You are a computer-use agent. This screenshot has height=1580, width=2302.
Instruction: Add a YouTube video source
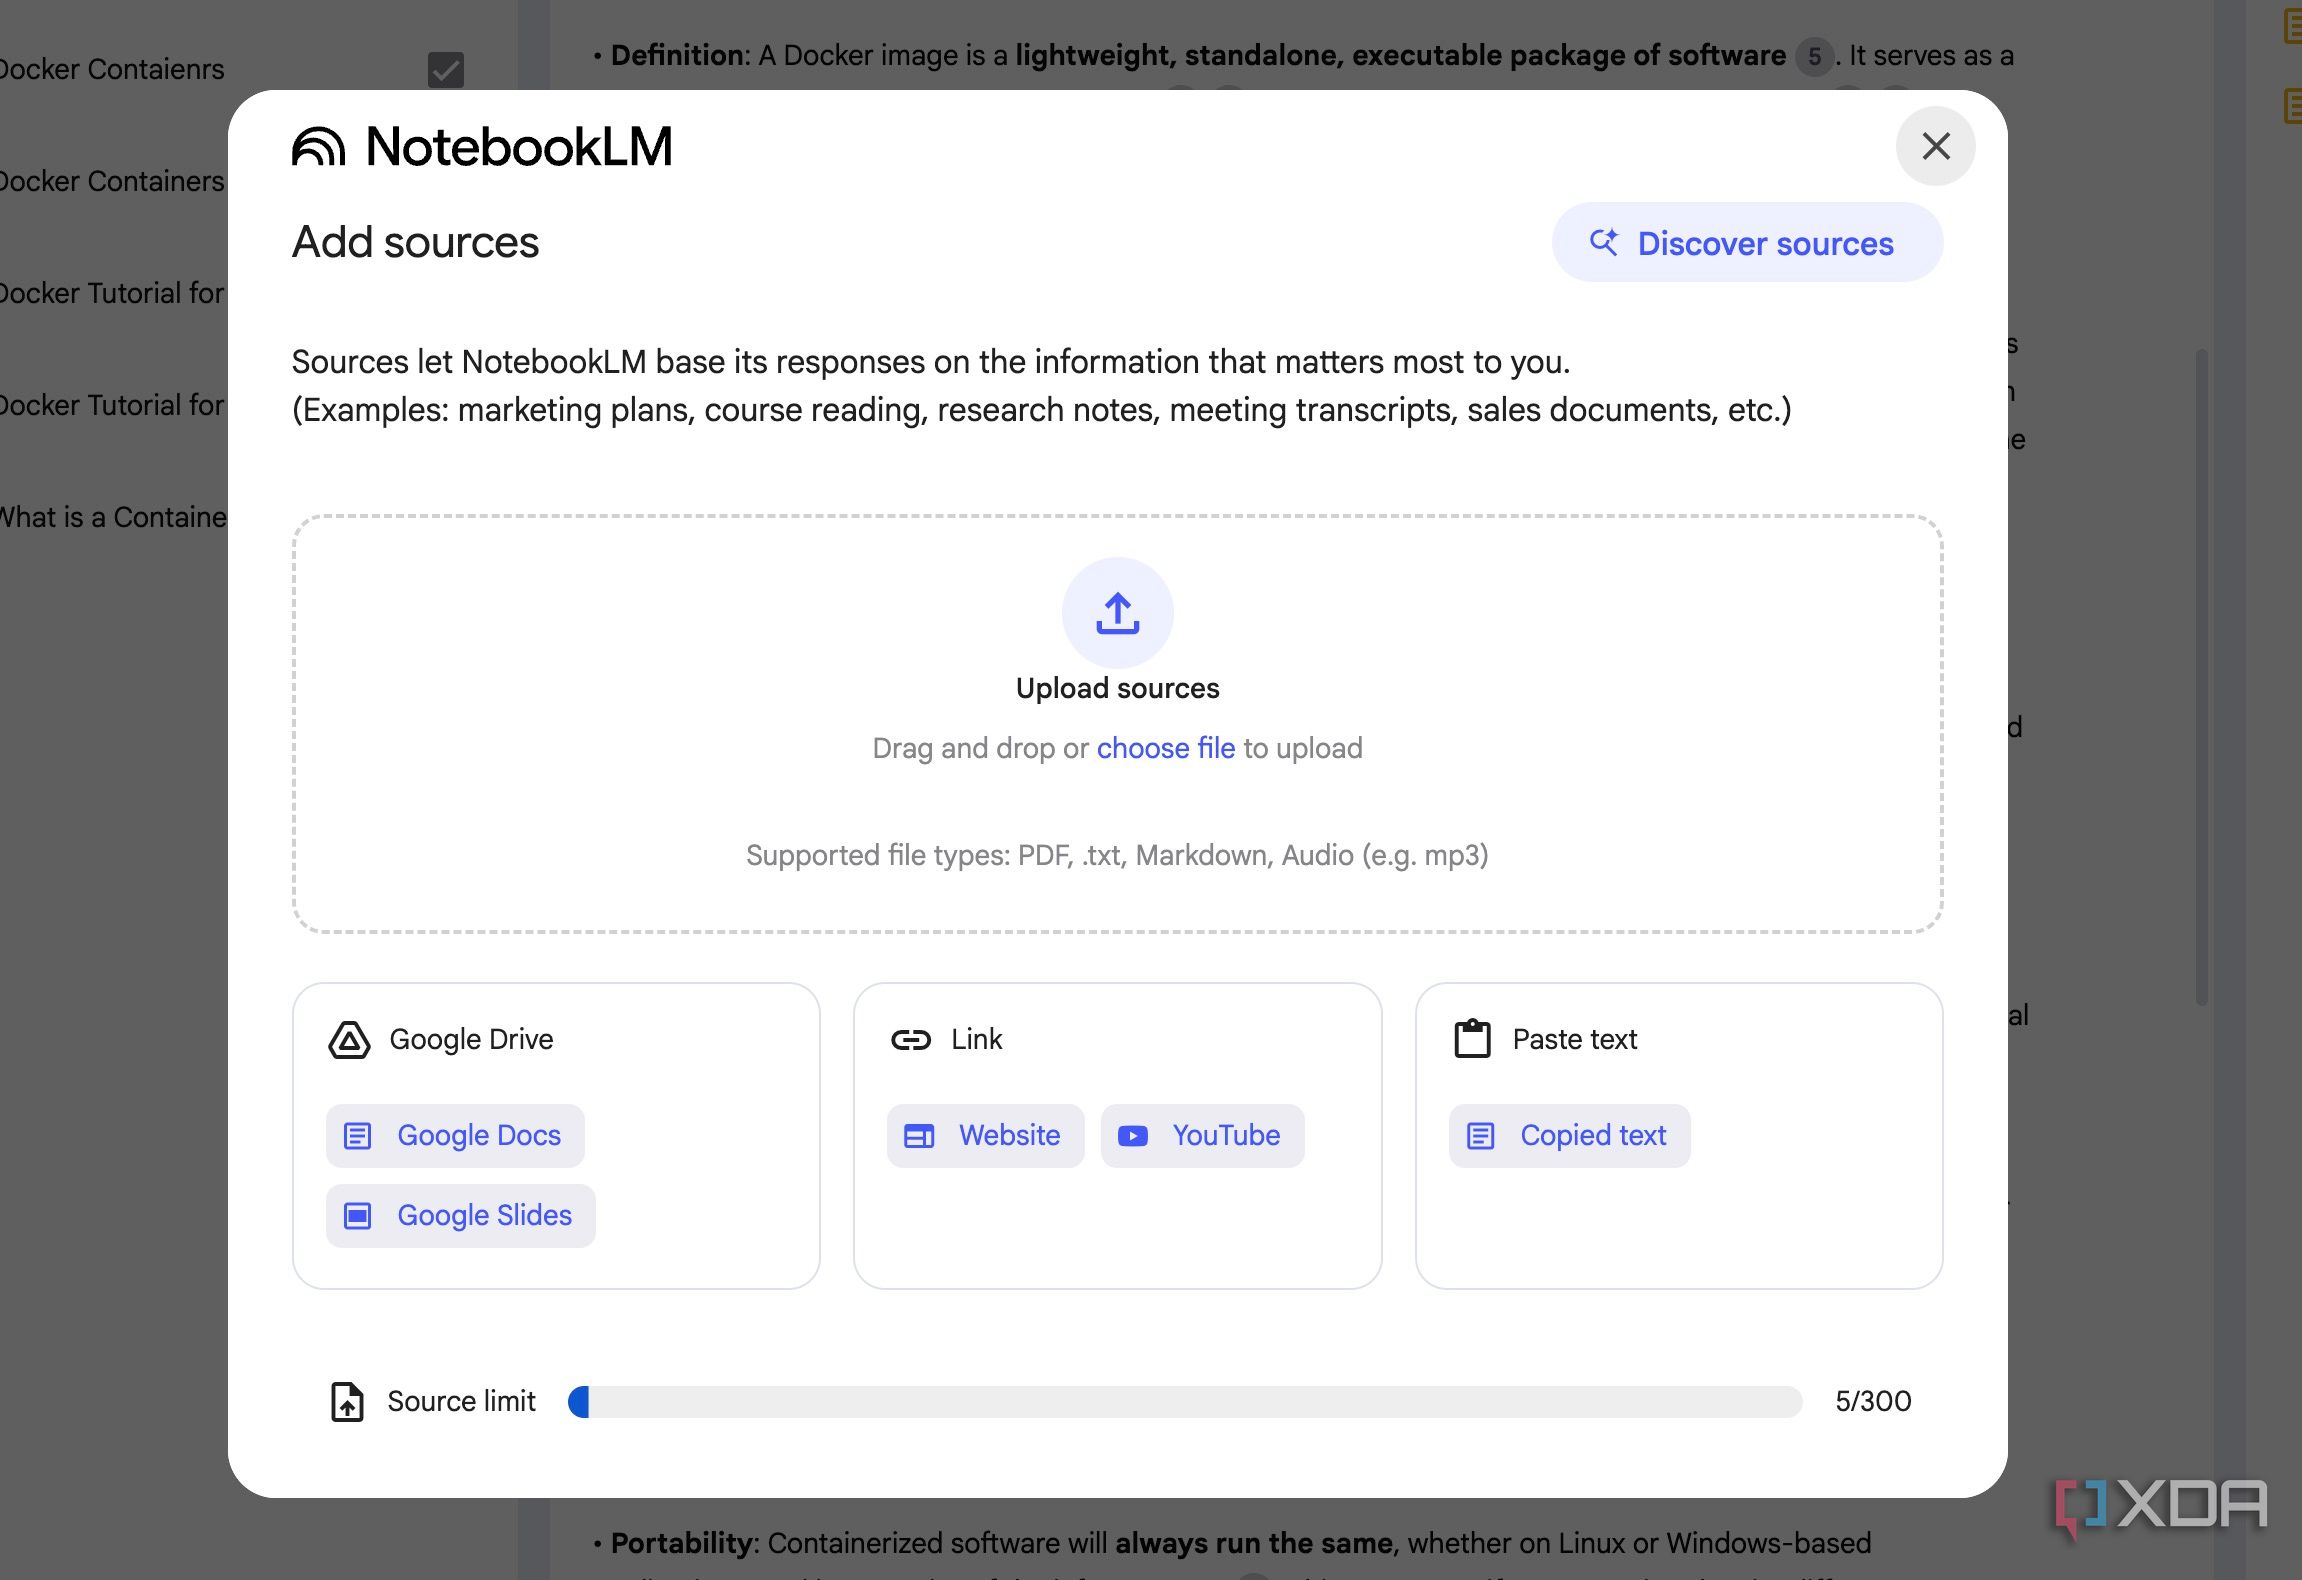click(1202, 1135)
